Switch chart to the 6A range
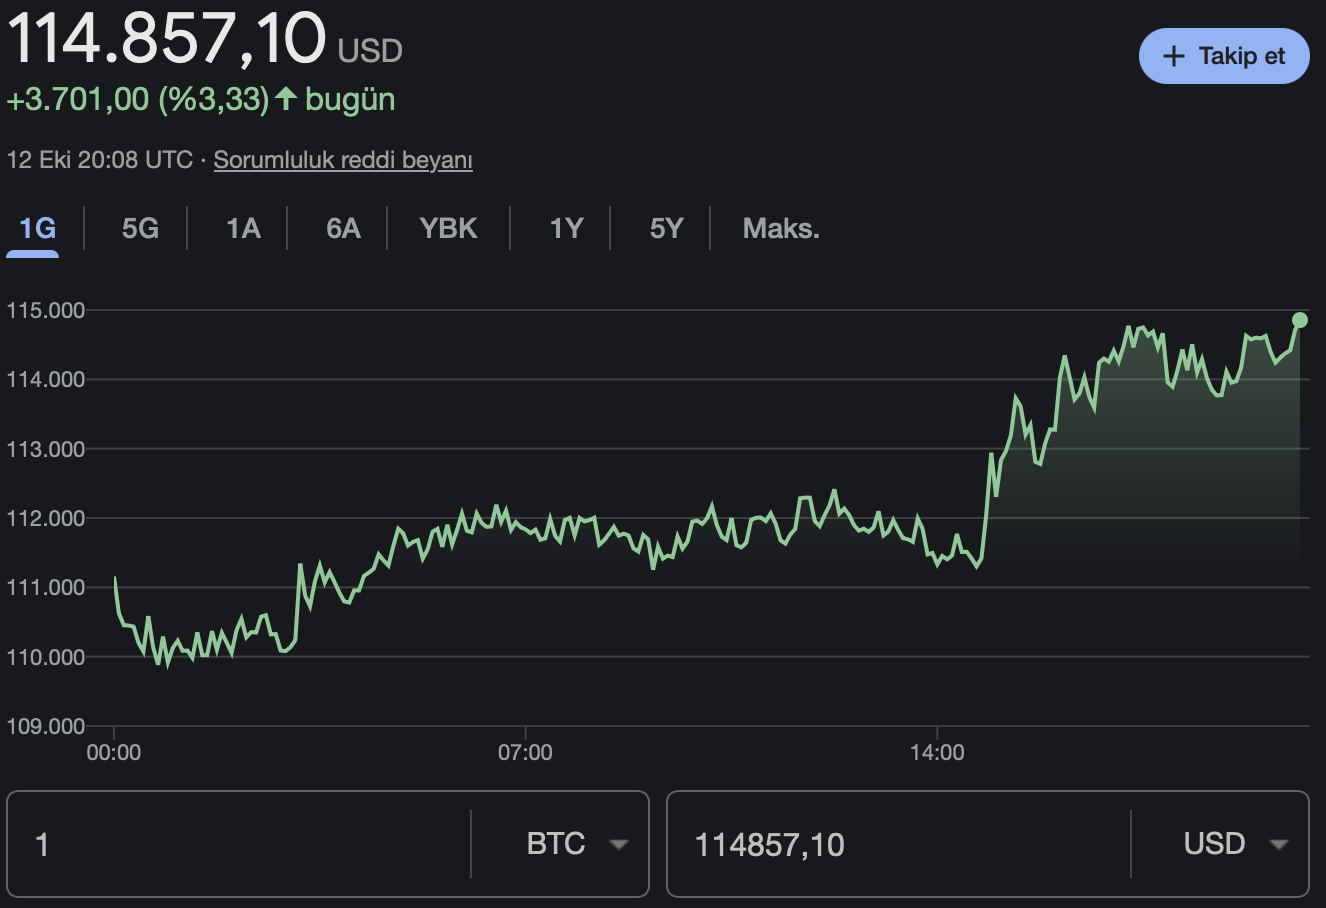 tap(343, 229)
